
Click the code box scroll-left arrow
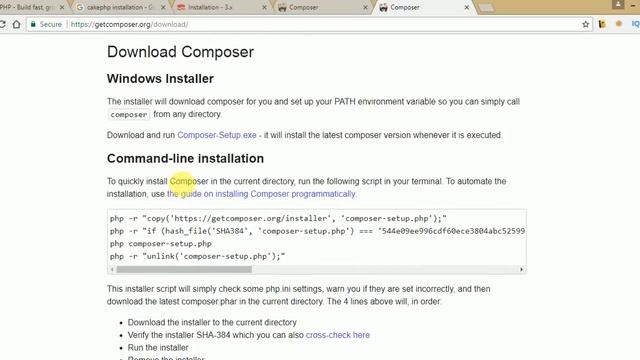tap(112, 269)
